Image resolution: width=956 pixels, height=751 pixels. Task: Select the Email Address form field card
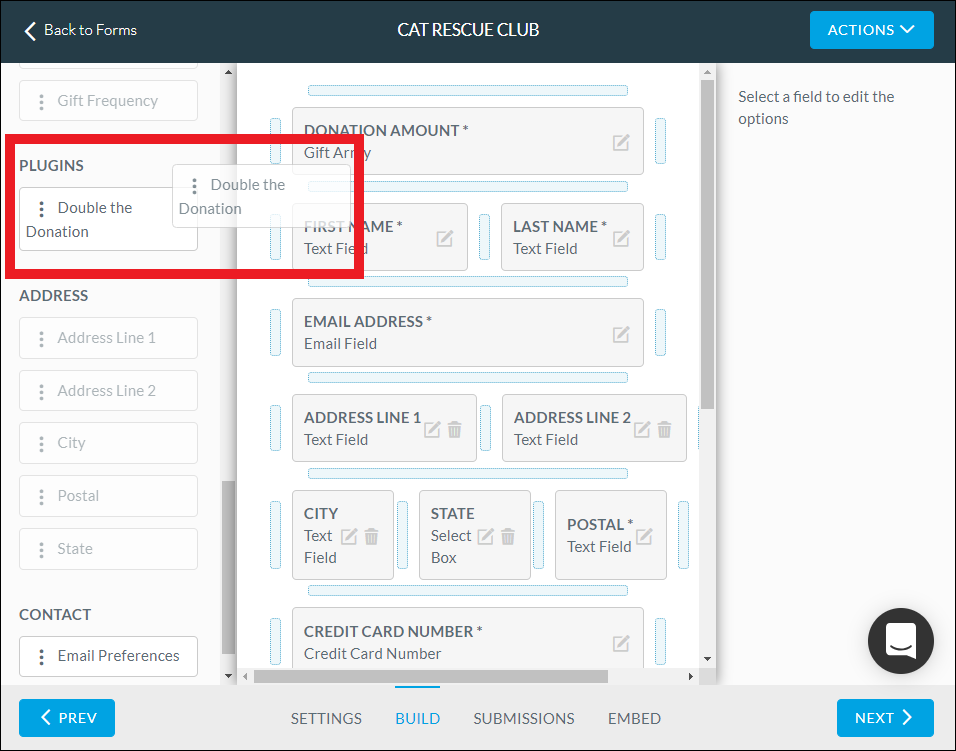coord(468,333)
